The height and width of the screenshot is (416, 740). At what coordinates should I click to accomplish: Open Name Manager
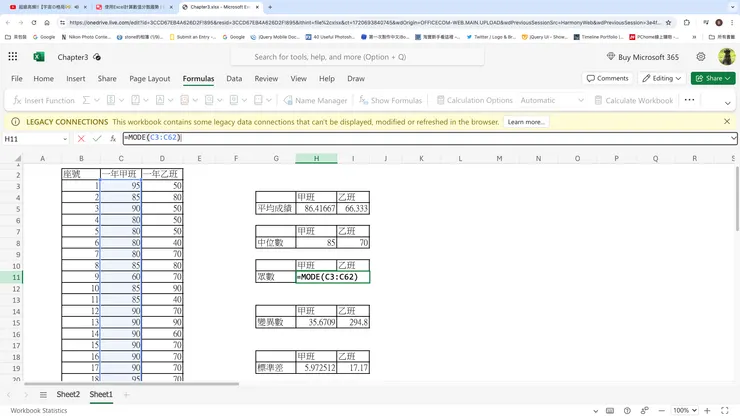[315, 100]
